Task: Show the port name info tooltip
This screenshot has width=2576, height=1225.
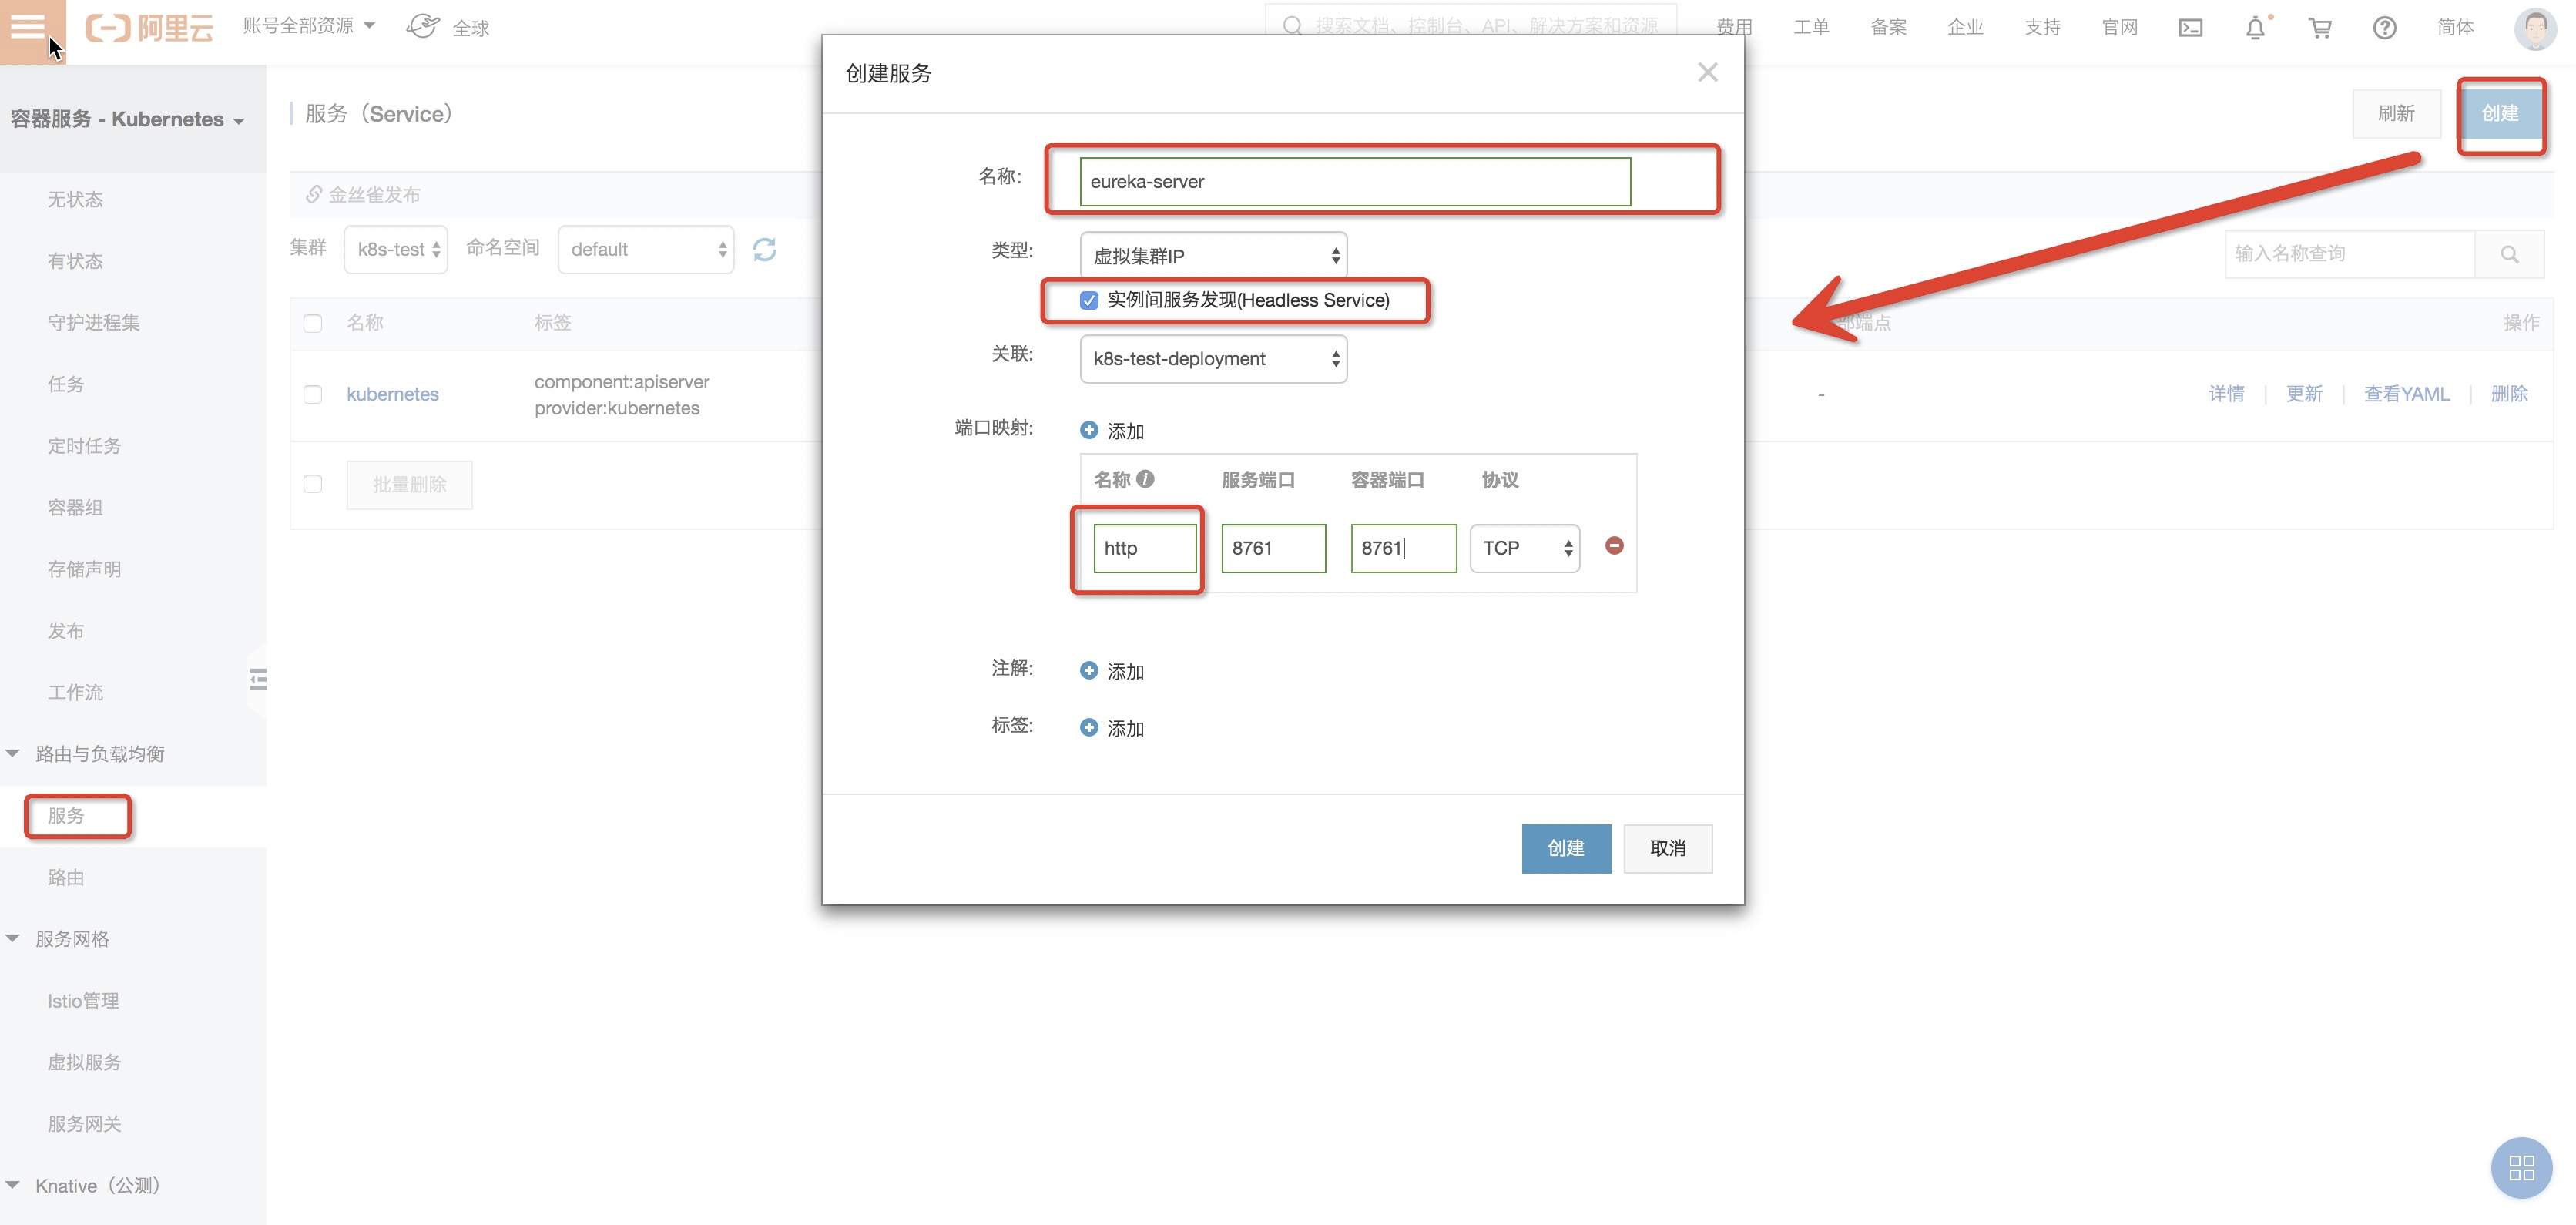Action: tap(1146, 479)
